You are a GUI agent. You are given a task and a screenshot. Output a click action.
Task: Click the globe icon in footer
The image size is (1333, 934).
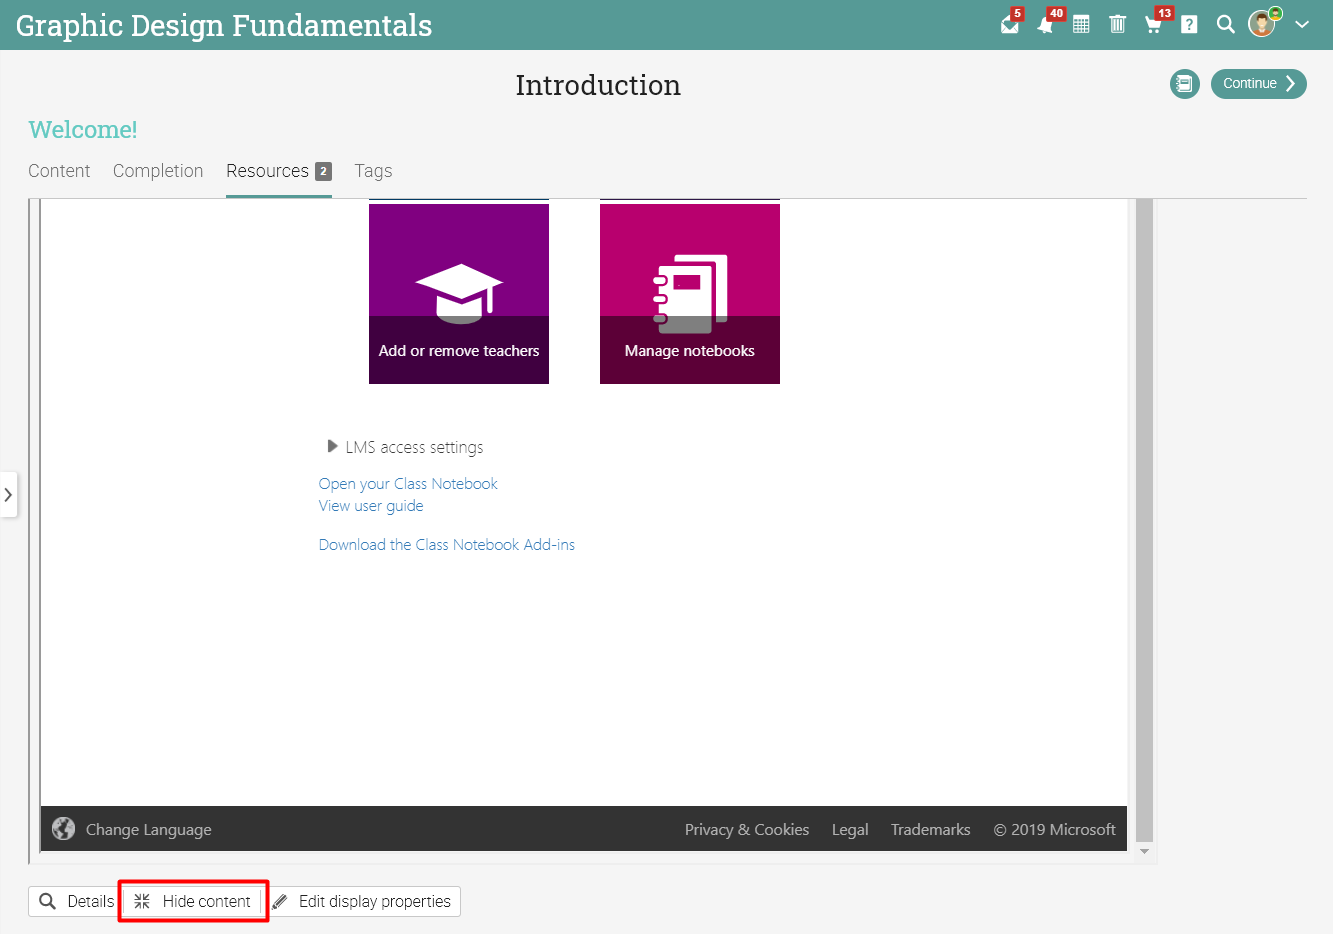[64, 829]
